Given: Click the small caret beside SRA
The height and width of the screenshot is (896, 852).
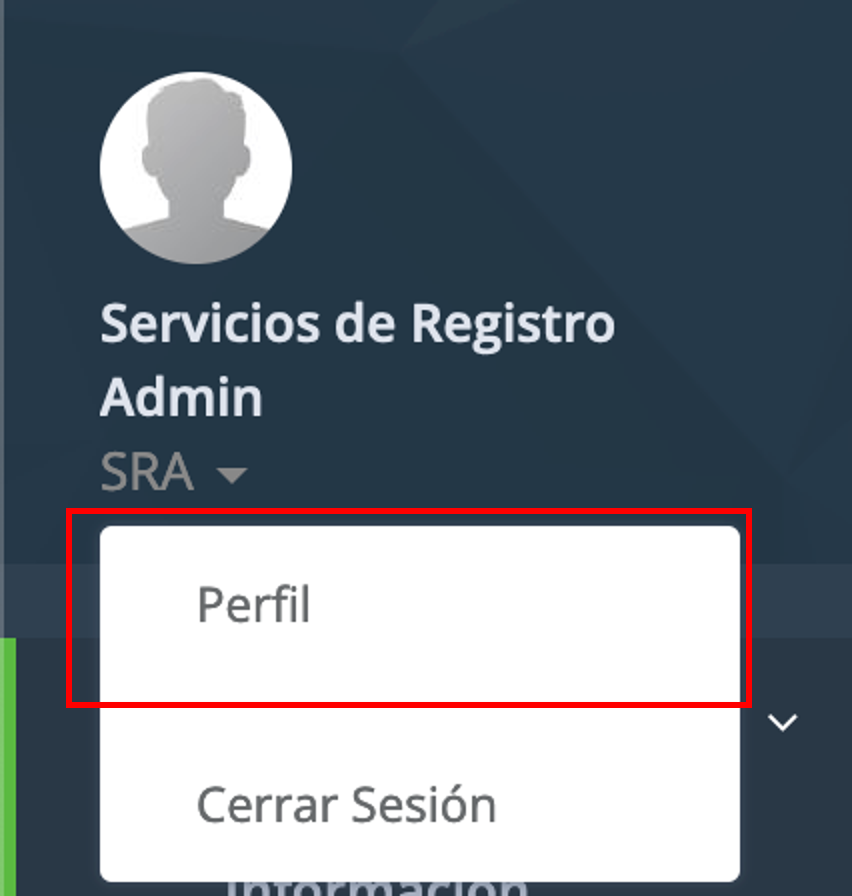Looking at the screenshot, I should [232, 474].
